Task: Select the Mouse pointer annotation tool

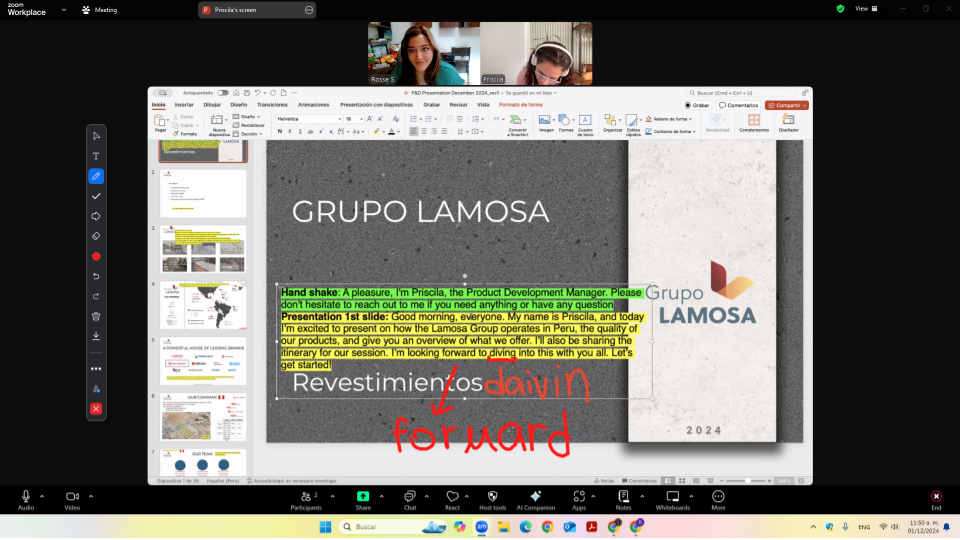Action: 96,136
